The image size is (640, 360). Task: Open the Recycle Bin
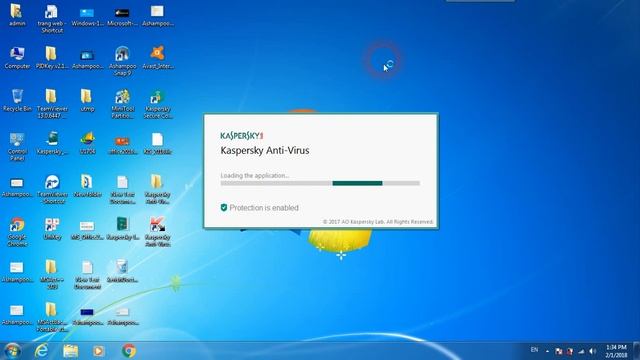point(17,100)
